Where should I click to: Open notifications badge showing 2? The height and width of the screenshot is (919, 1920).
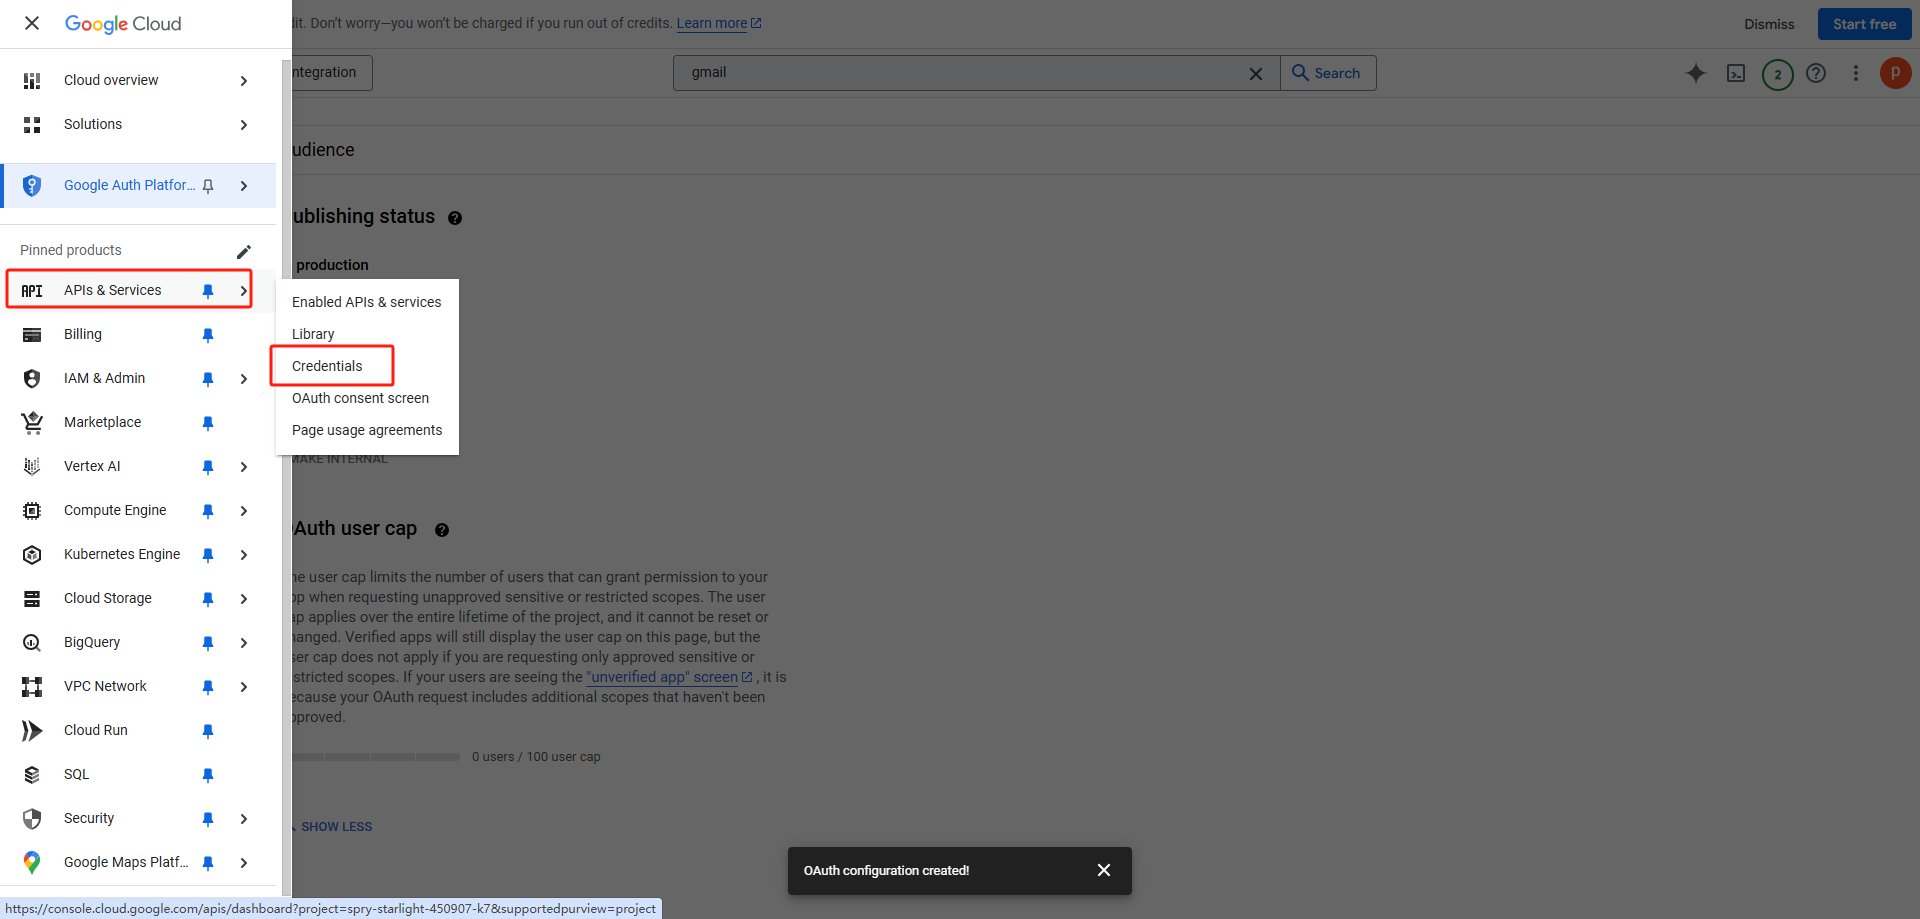coord(1777,74)
